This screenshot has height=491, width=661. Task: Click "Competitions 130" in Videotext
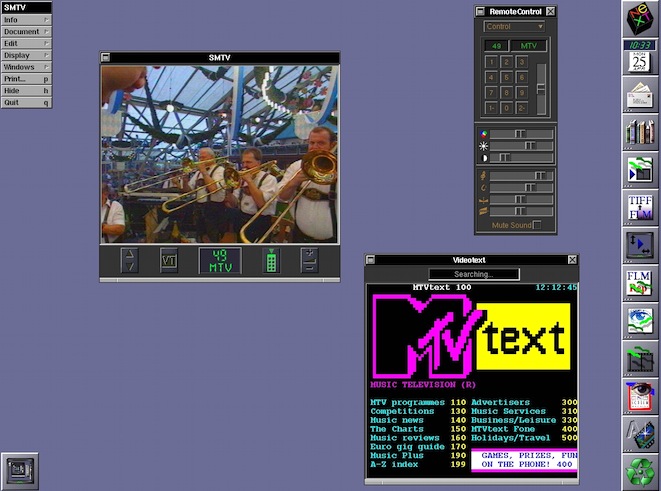point(418,411)
